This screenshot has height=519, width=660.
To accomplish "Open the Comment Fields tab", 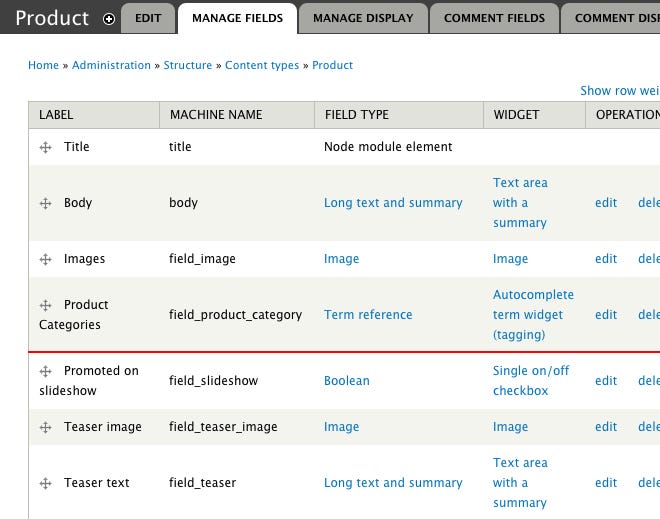I will (494, 18).
